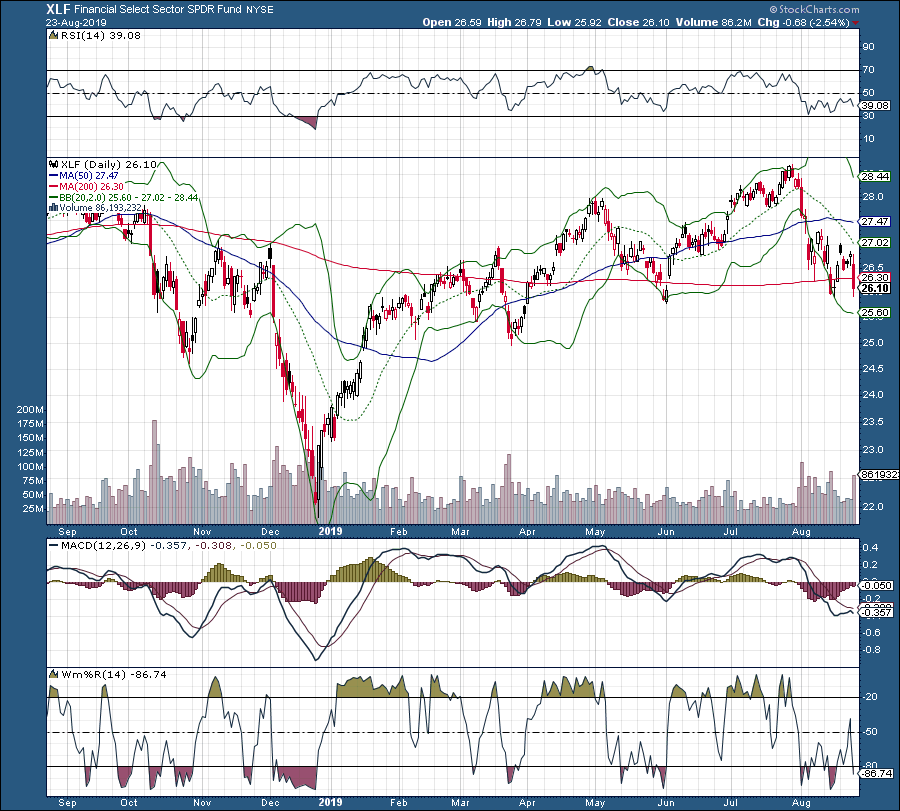
Task: Click the 28.44 upper band price tag
Action: click(875, 176)
